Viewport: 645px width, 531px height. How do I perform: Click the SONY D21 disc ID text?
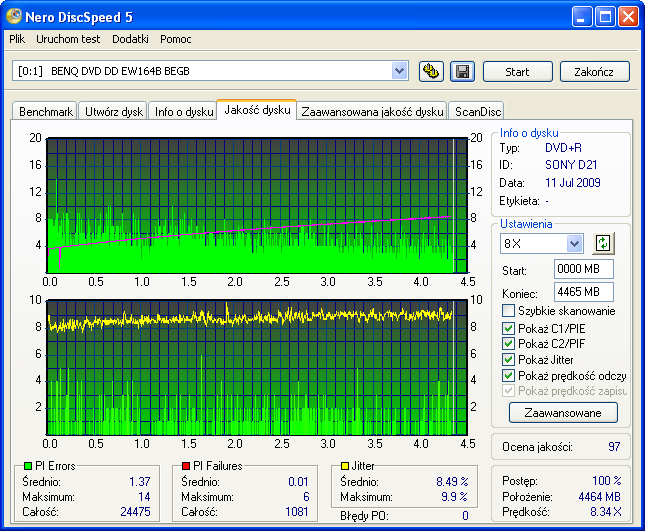click(x=571, y=165)
